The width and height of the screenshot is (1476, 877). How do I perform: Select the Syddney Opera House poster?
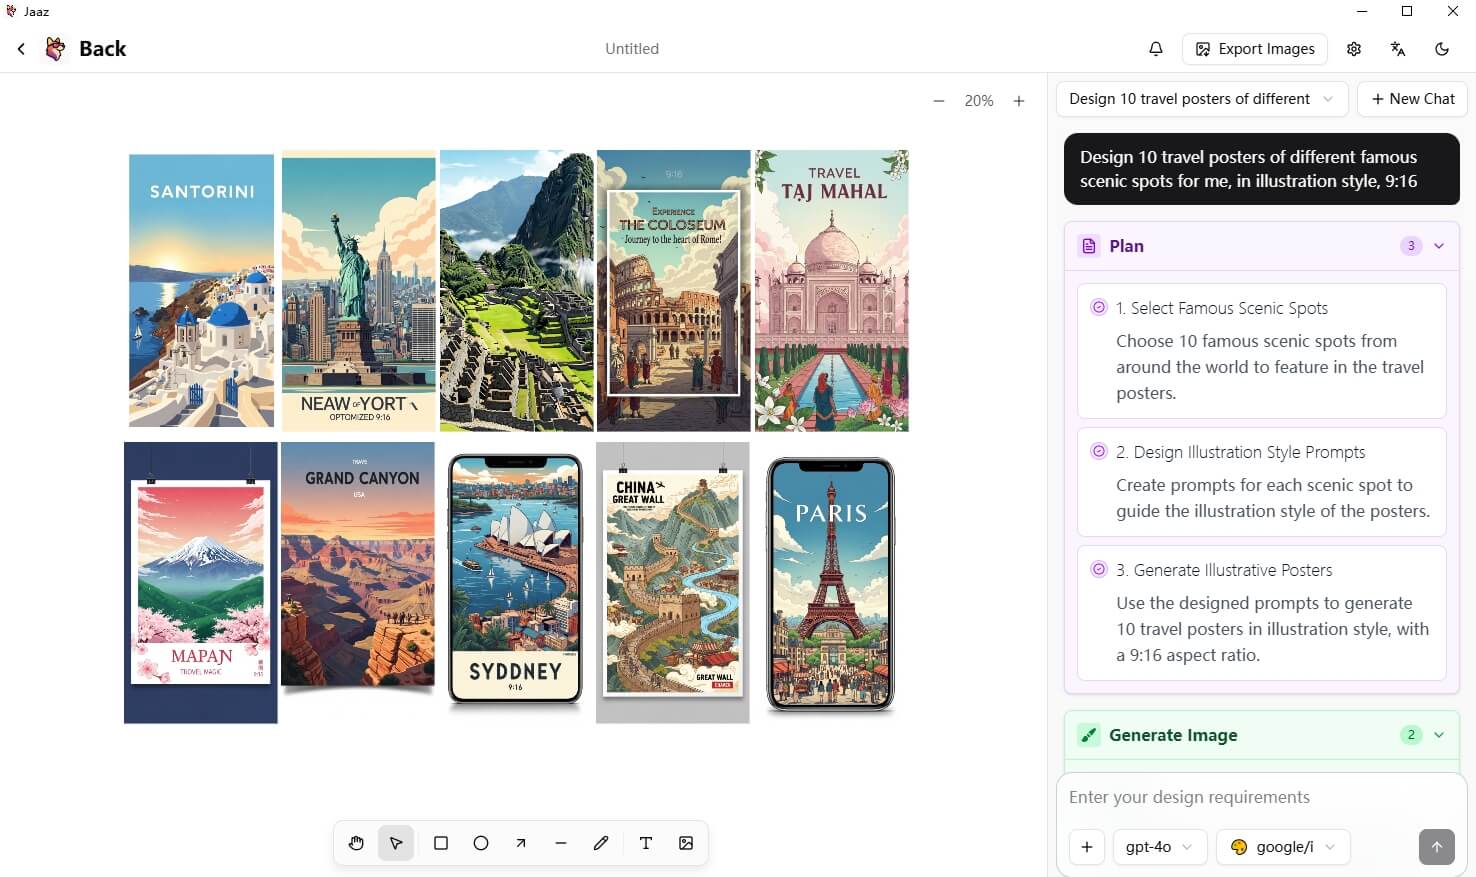point(515,580)
